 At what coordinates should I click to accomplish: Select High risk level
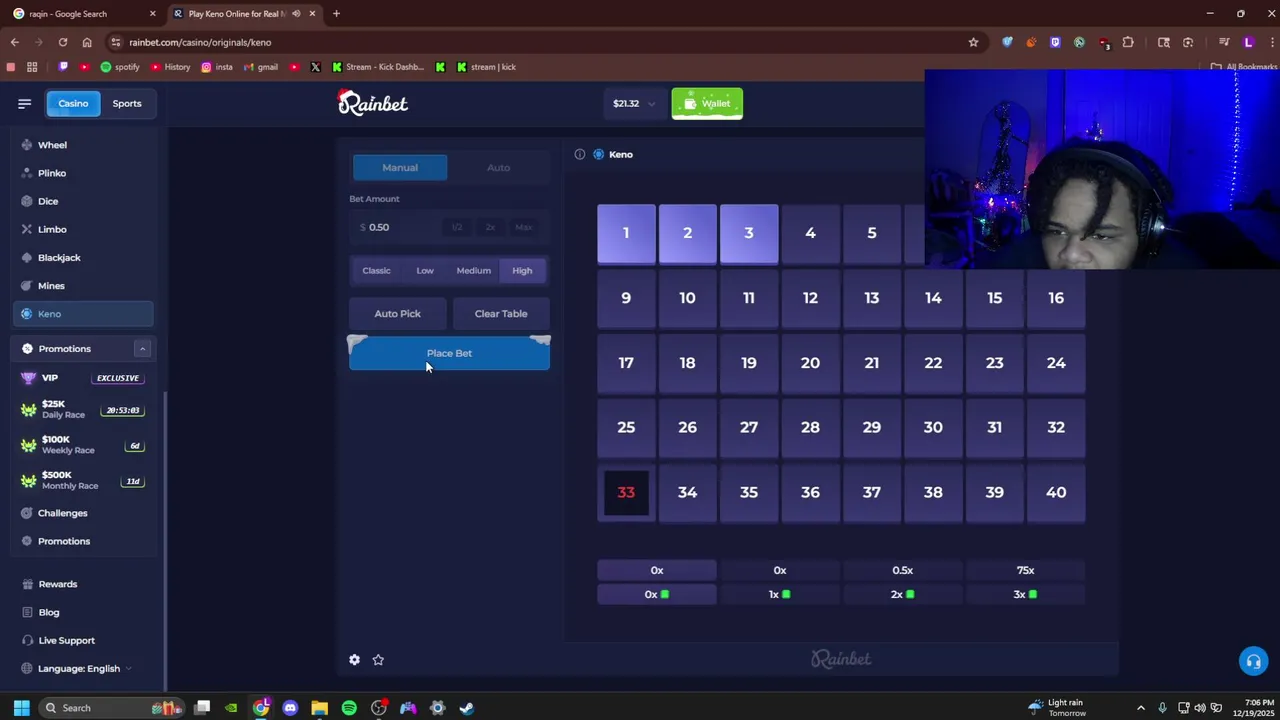point(522,270)
